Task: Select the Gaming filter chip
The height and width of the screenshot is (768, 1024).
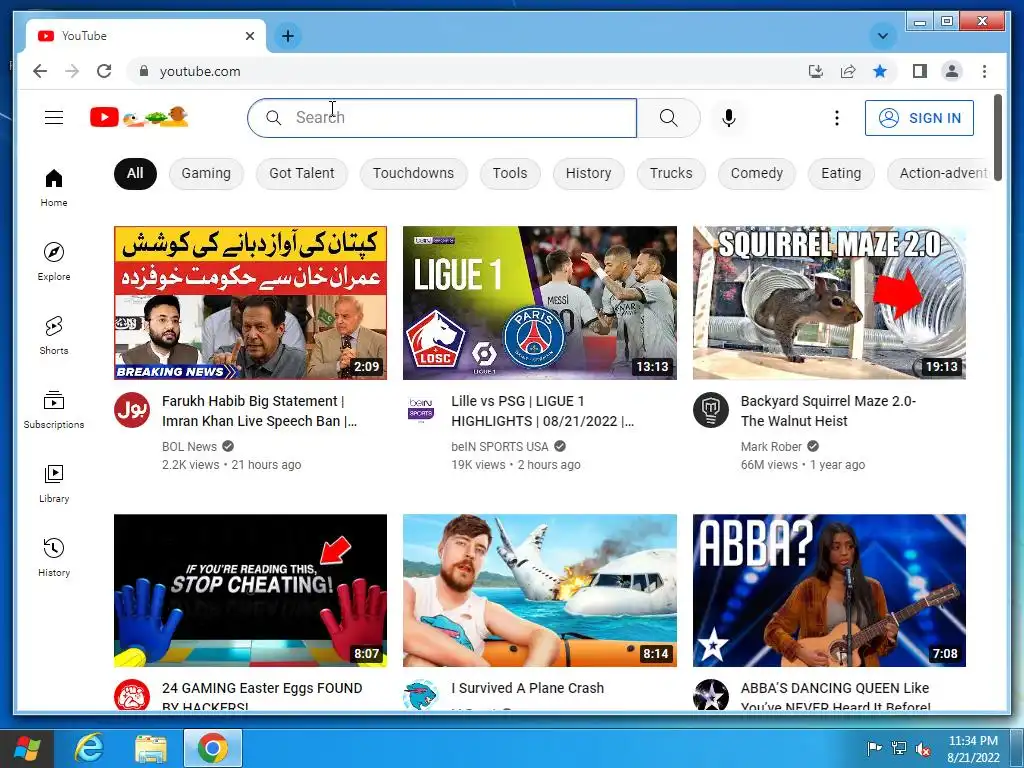Action: 206,173
